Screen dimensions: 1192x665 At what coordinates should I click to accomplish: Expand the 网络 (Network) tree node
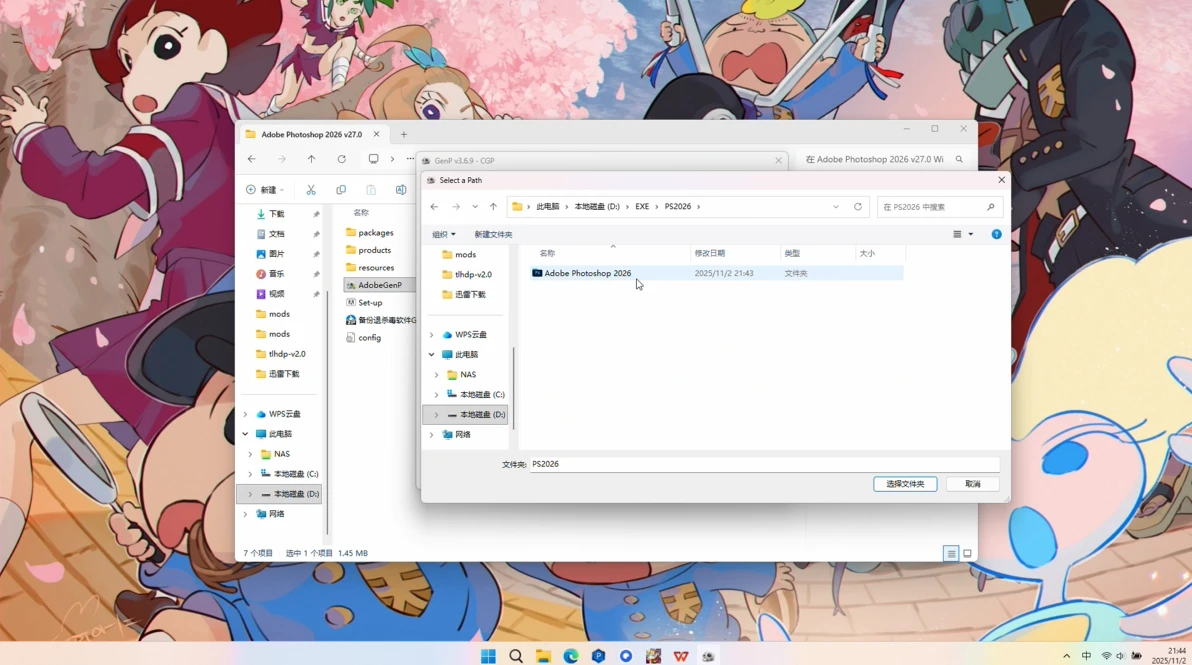[x=433, y=434]
